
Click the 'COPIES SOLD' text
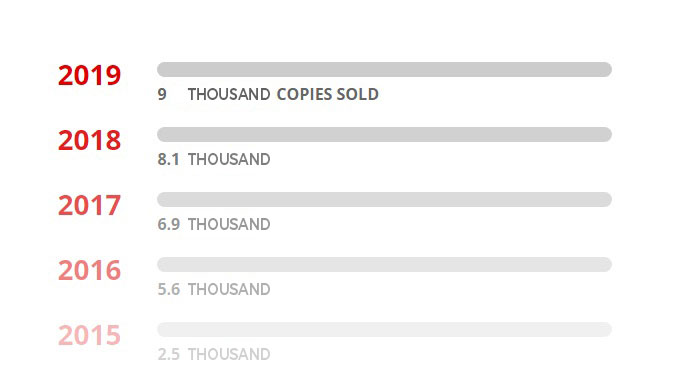coord(328,94)
